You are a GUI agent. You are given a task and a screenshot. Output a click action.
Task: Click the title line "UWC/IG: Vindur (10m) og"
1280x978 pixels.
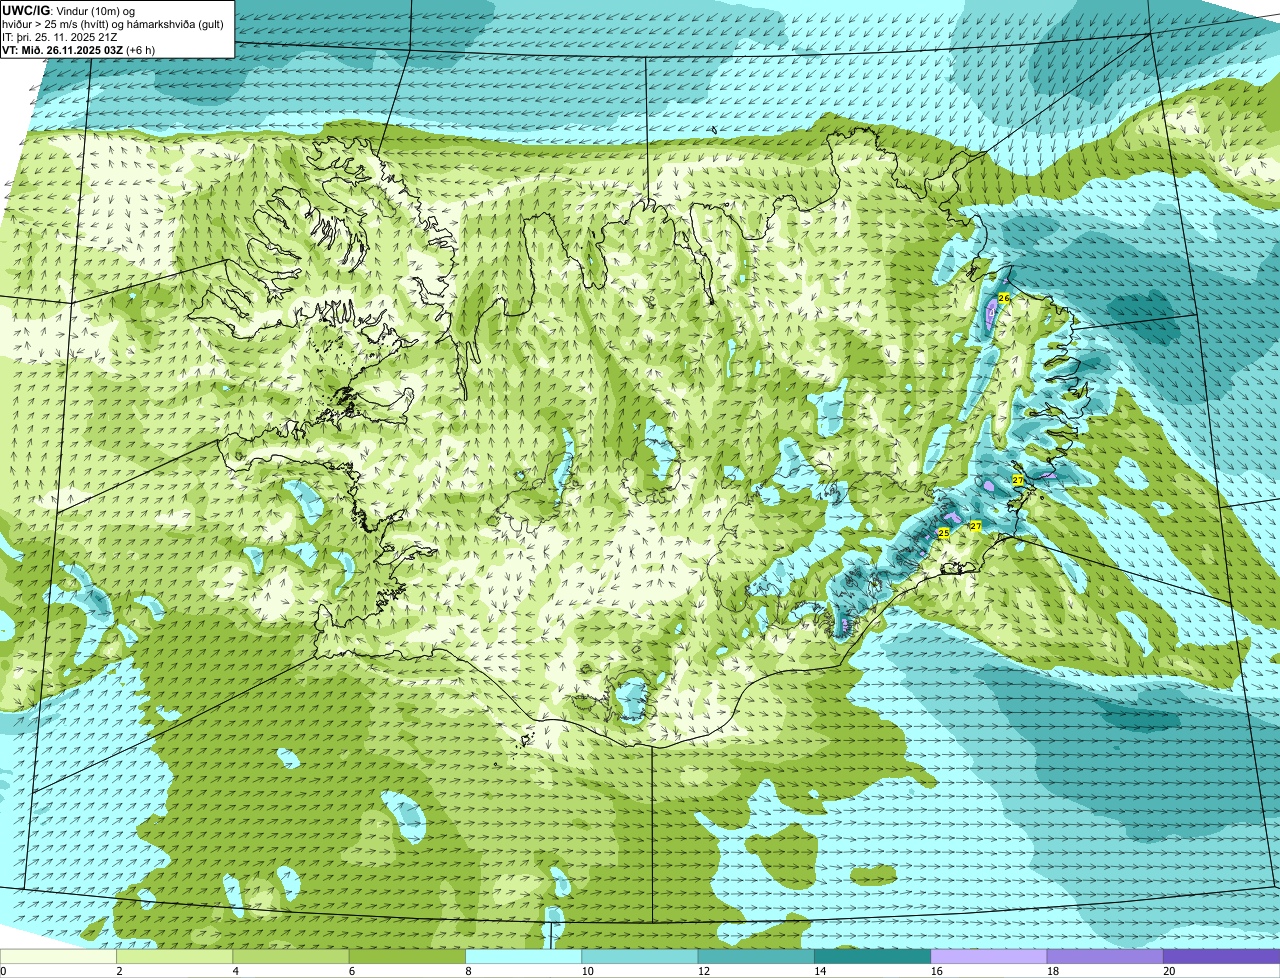click(69, 10)
